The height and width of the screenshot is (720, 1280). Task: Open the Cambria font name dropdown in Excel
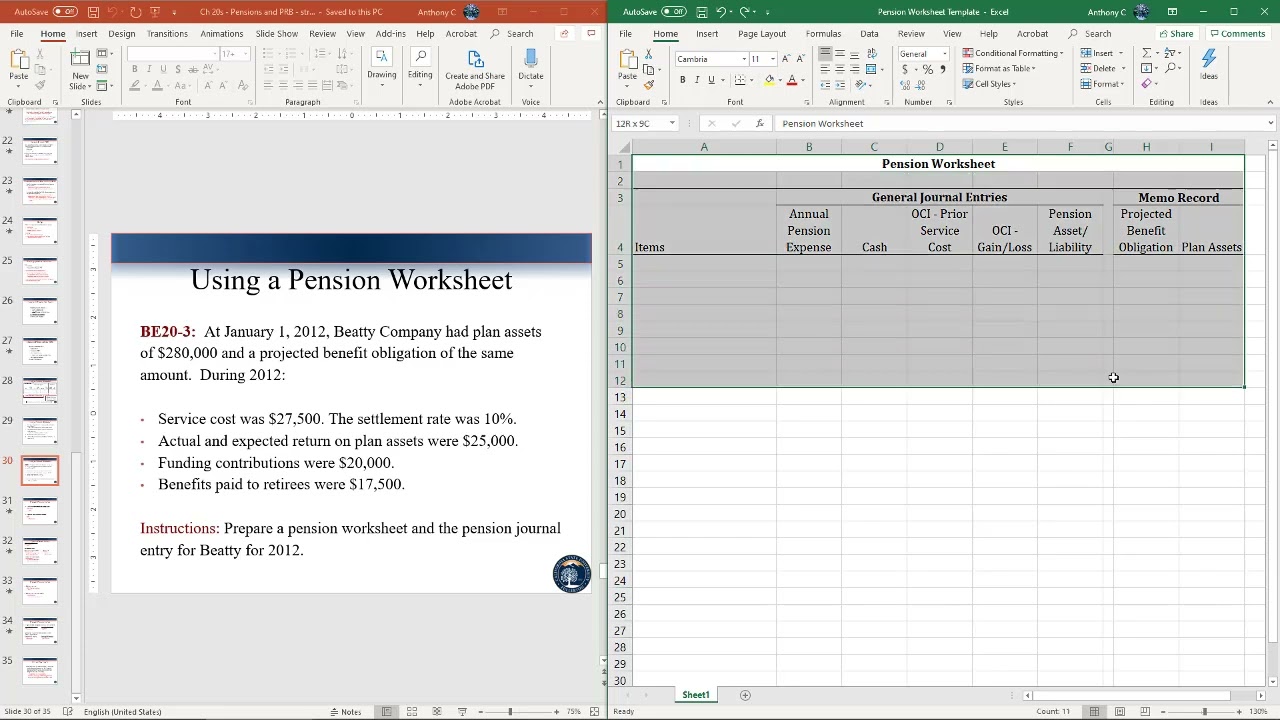click(743, 59)
